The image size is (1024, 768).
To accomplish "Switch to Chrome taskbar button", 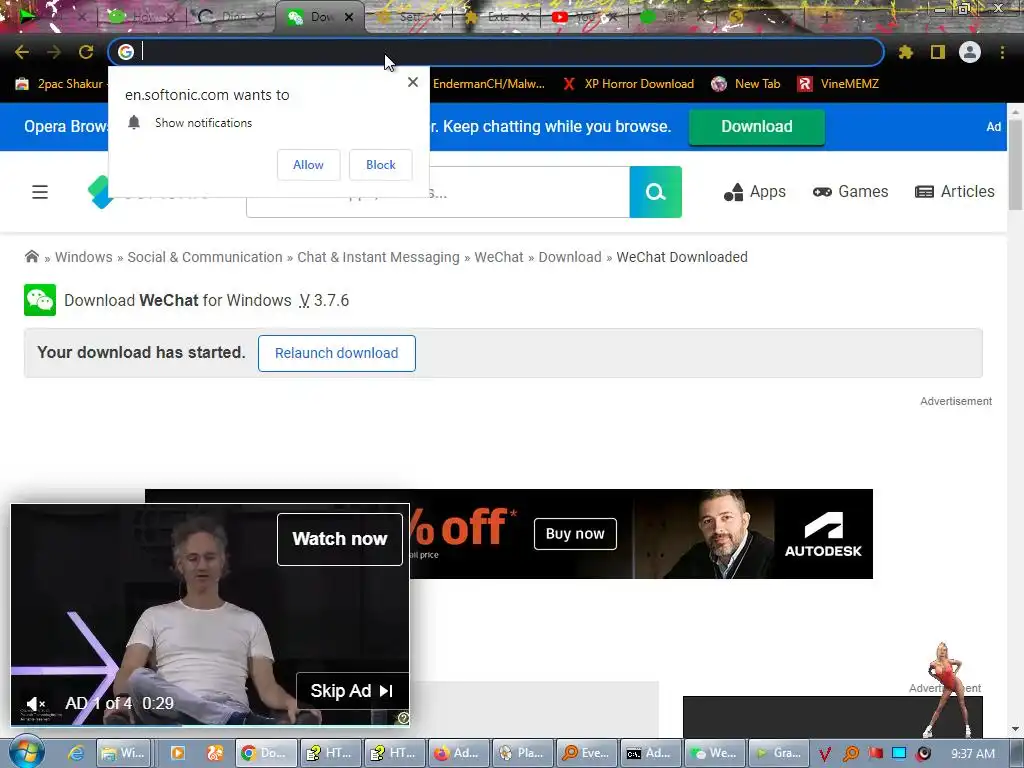I will [x=266, y=753].
